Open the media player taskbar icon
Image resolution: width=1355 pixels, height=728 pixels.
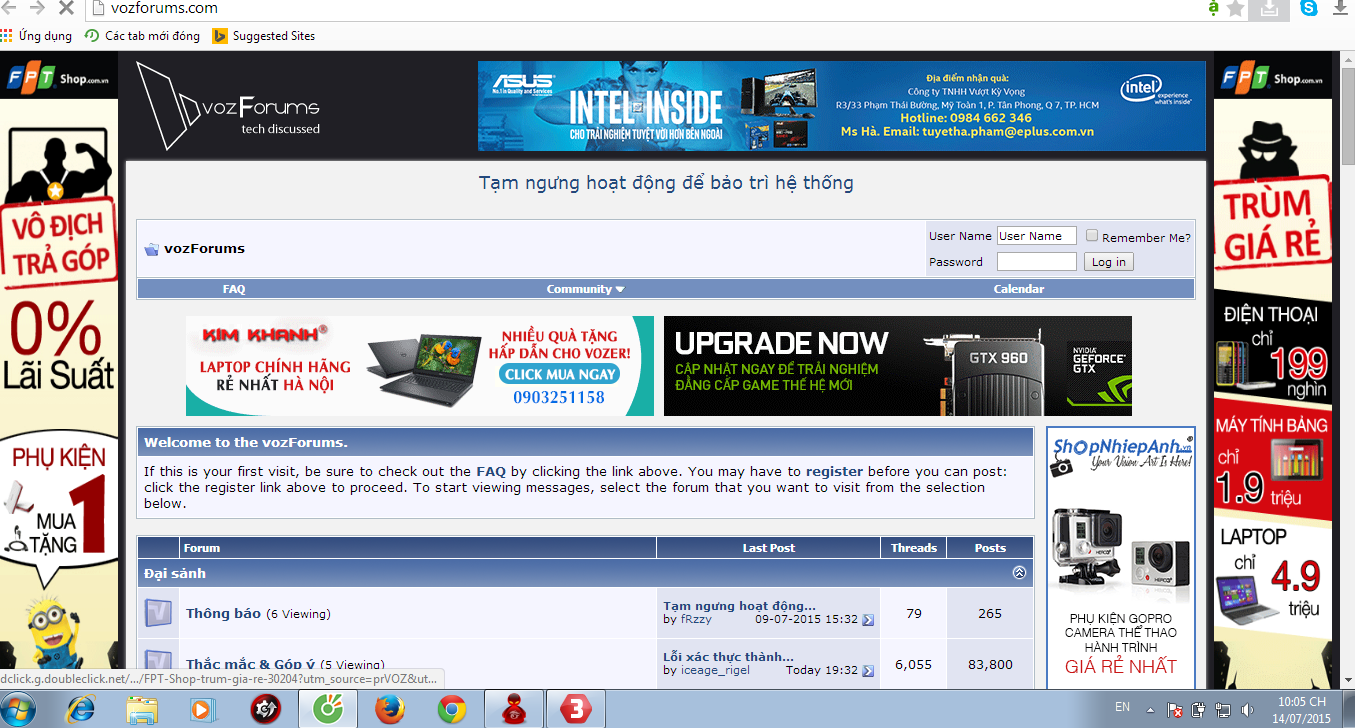[x=203, y=709]
